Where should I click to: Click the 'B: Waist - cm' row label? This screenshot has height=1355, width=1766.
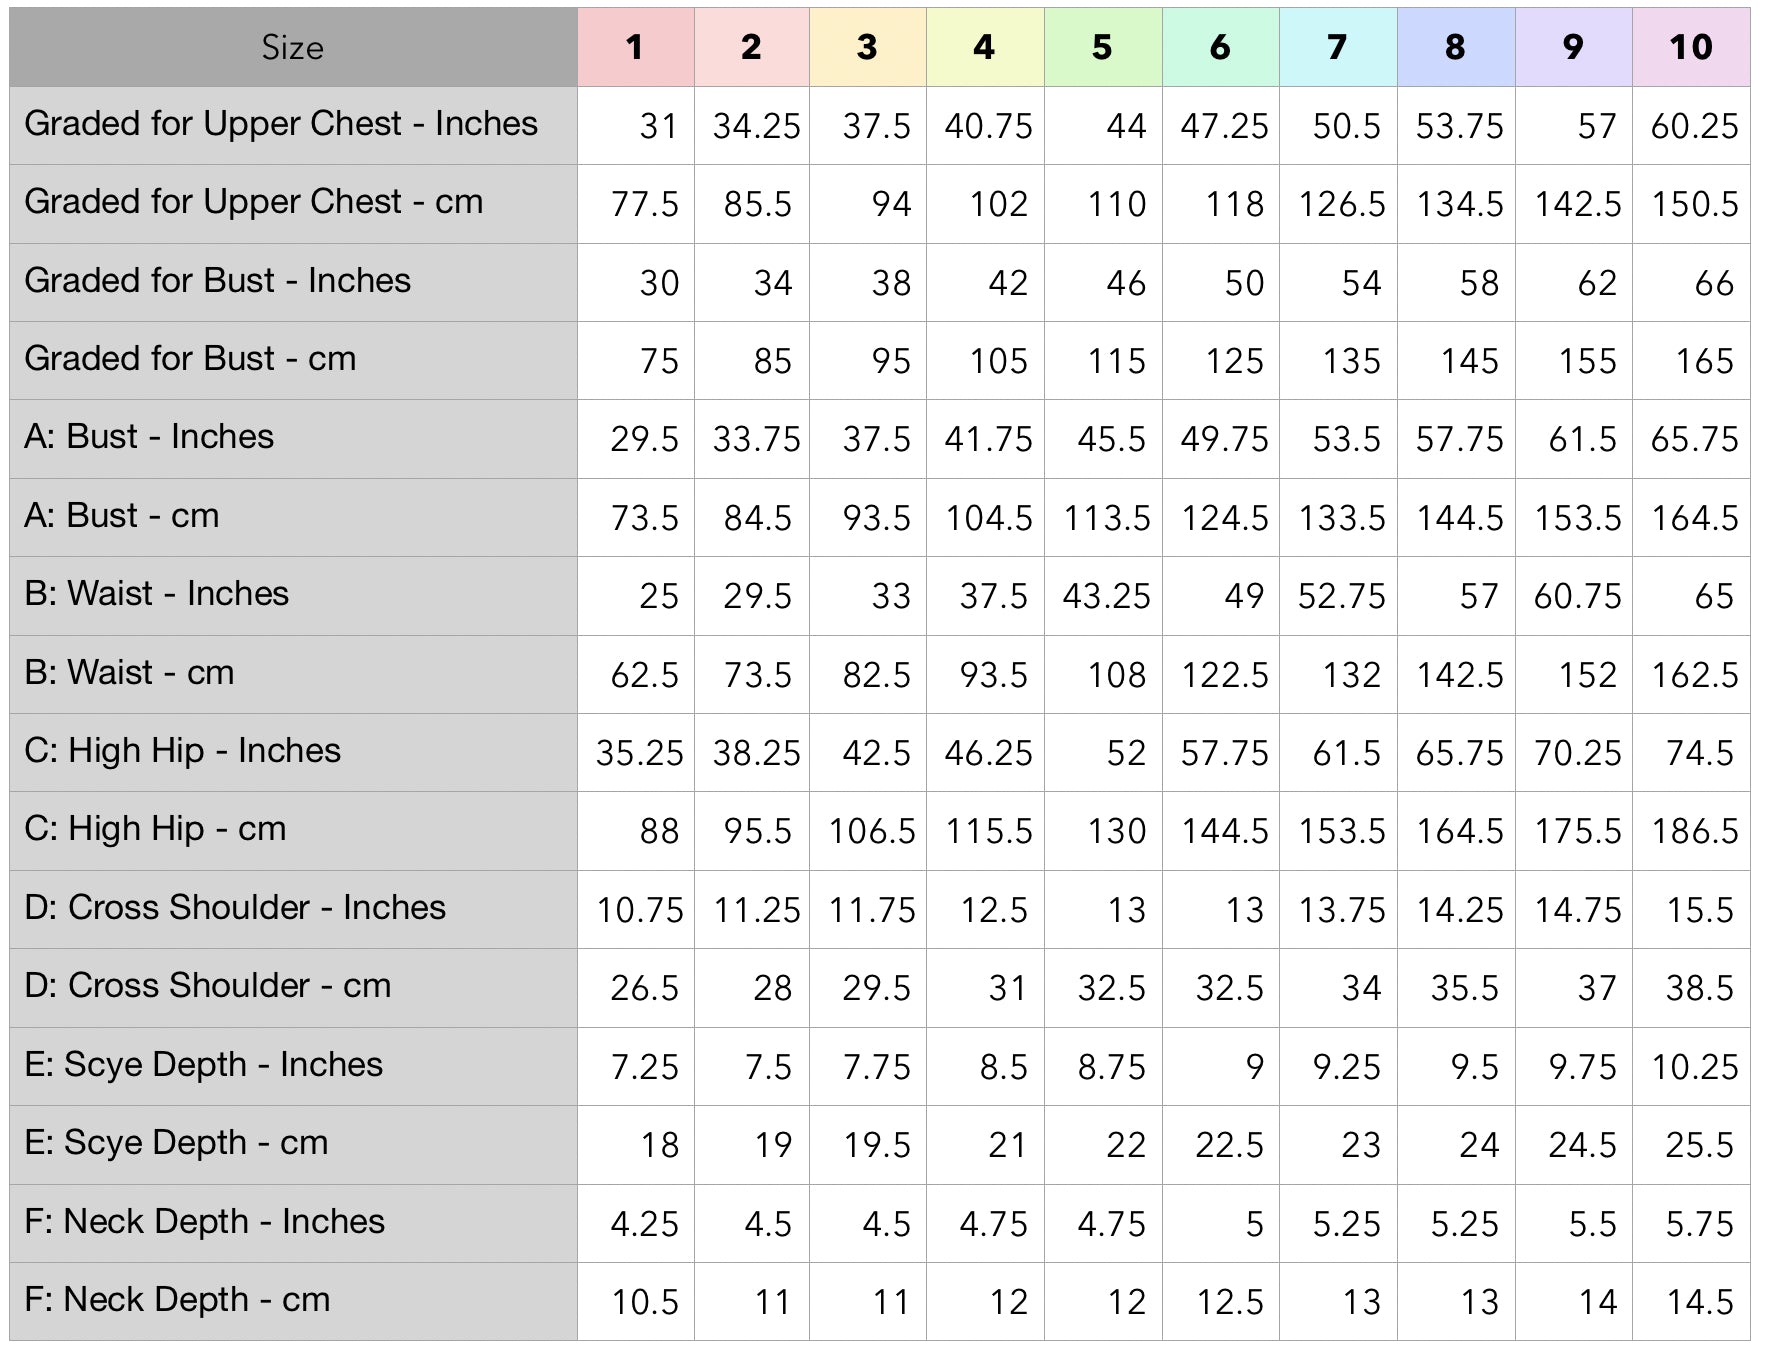pyautogui.click(x=129, y=673)
